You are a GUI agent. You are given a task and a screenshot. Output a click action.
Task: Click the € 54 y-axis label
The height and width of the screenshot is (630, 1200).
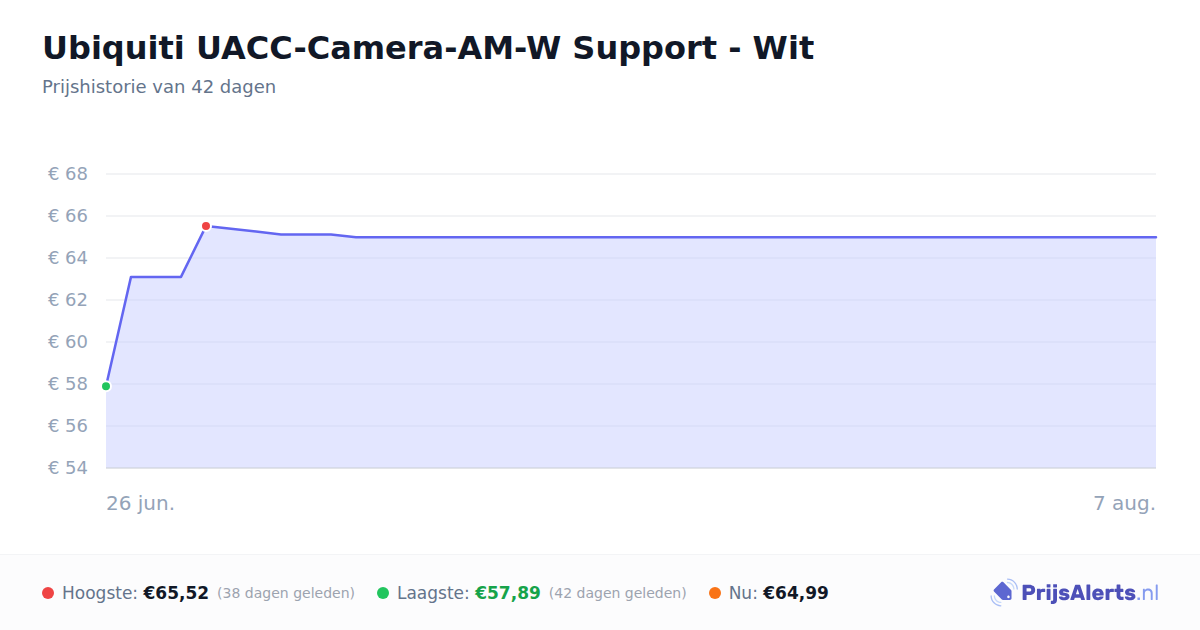click(x=68, y=468)
